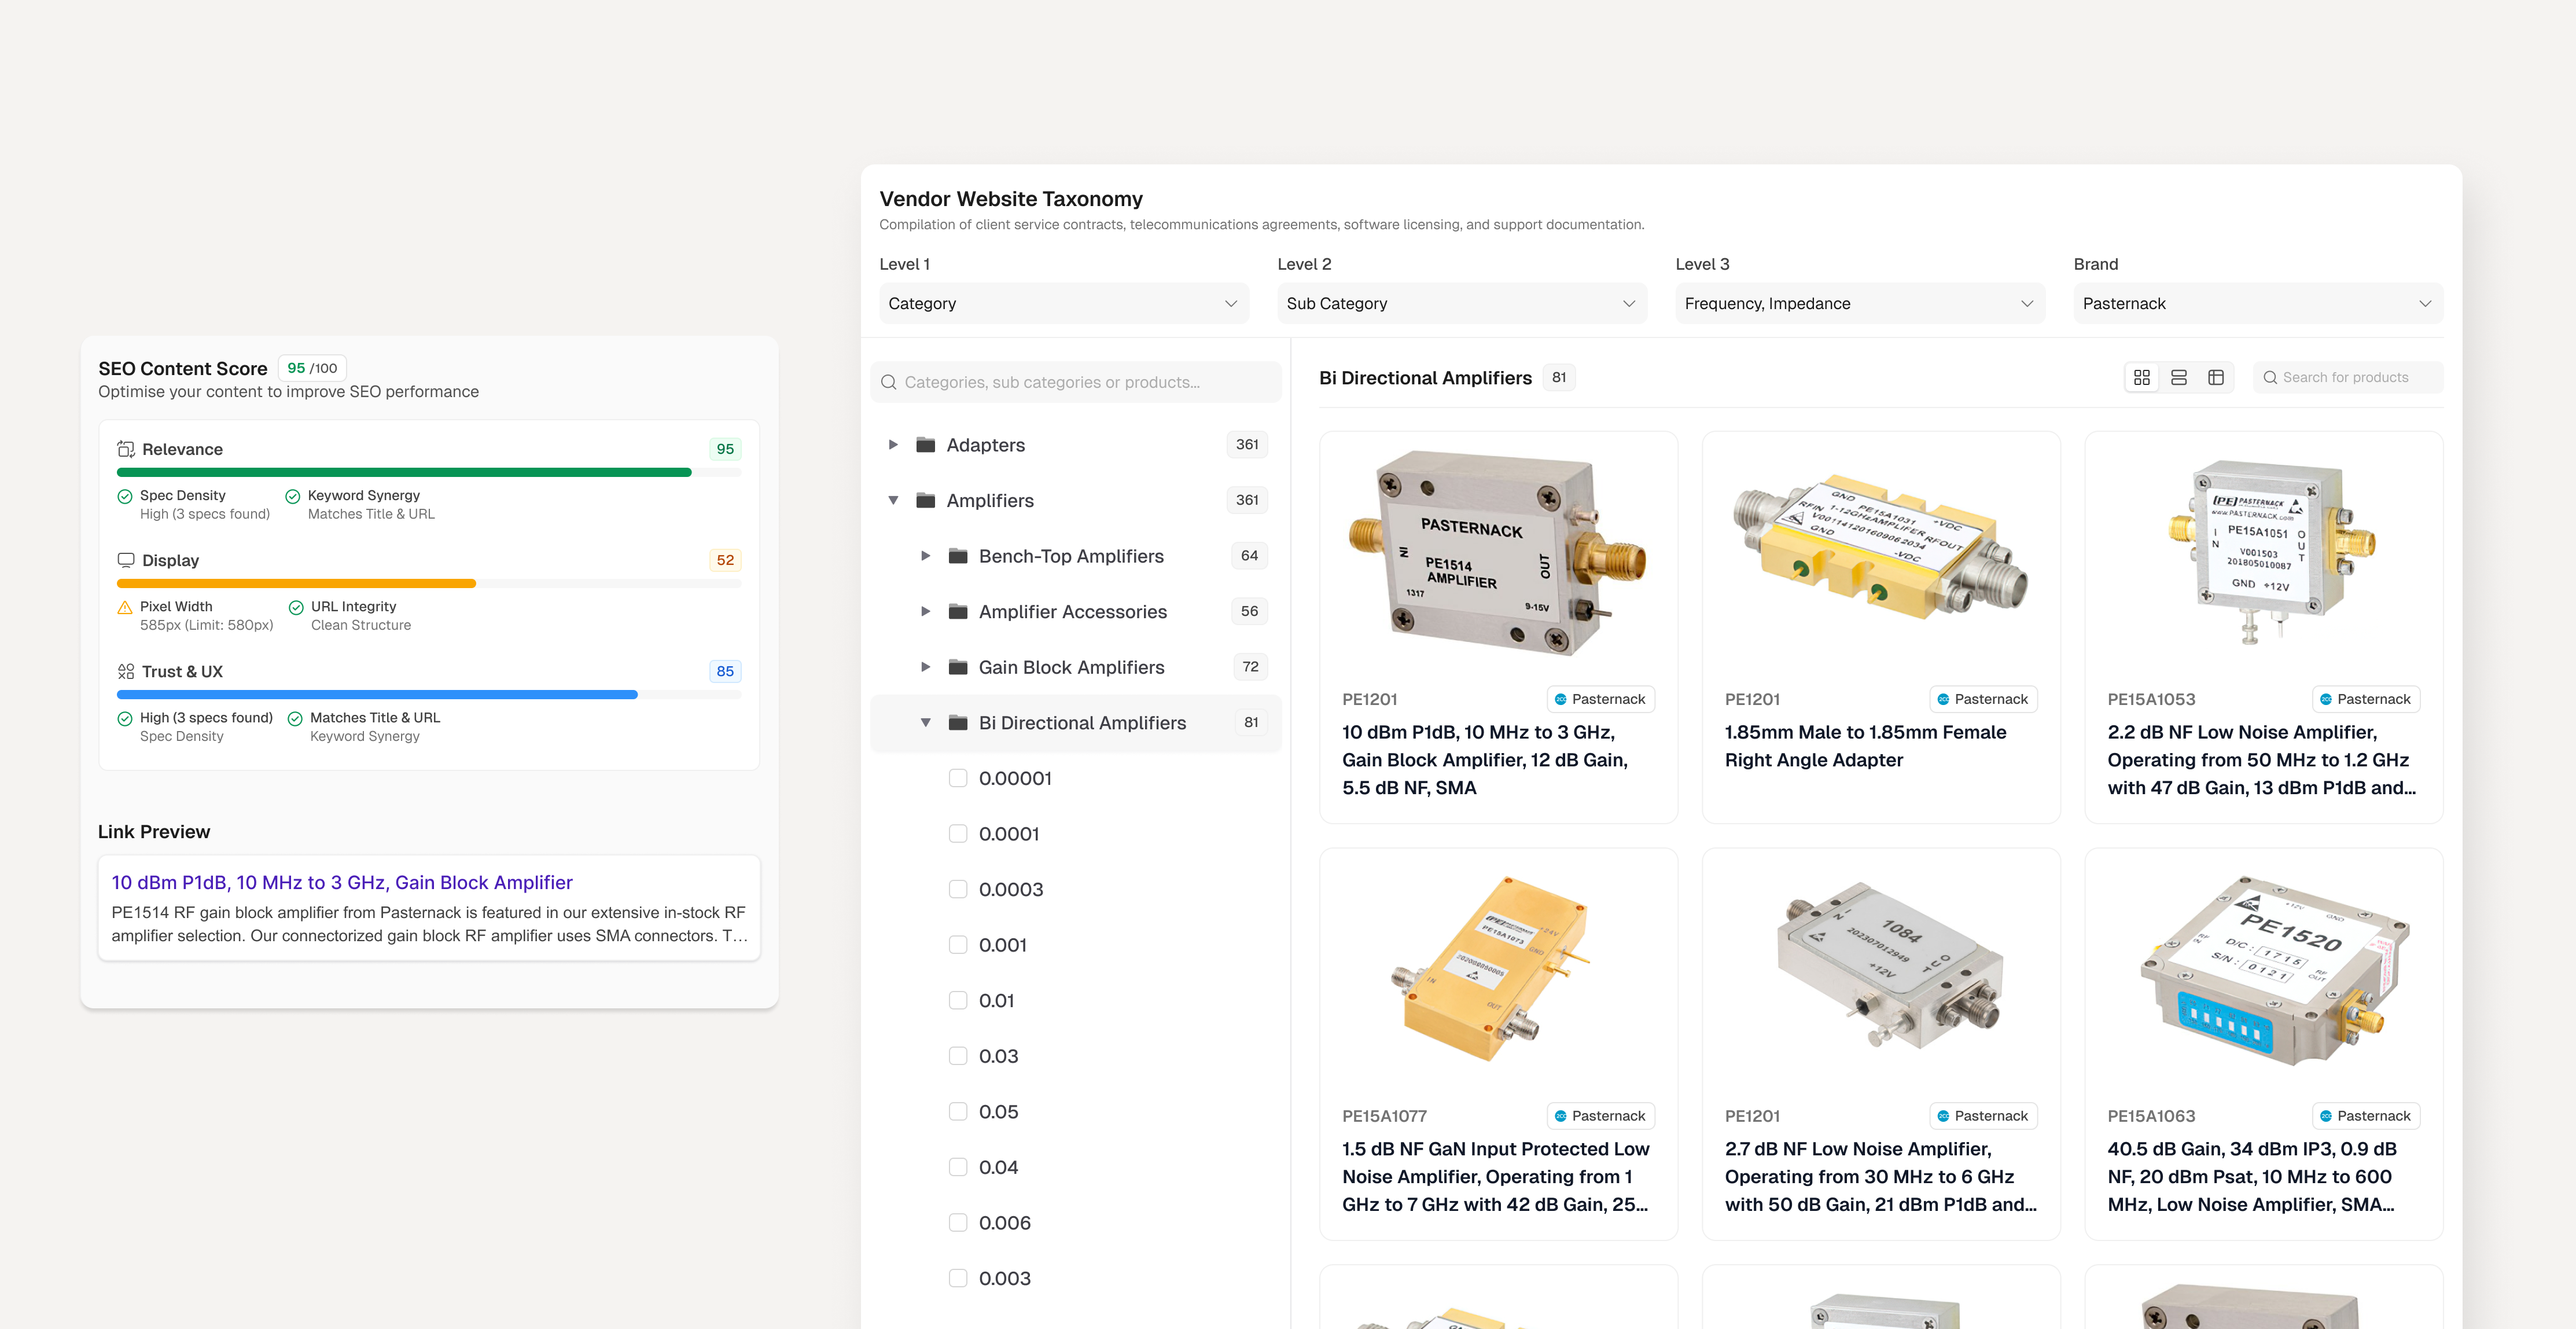
Task: Expand Gain Block Amplifiers arrow
Action: 925,666
